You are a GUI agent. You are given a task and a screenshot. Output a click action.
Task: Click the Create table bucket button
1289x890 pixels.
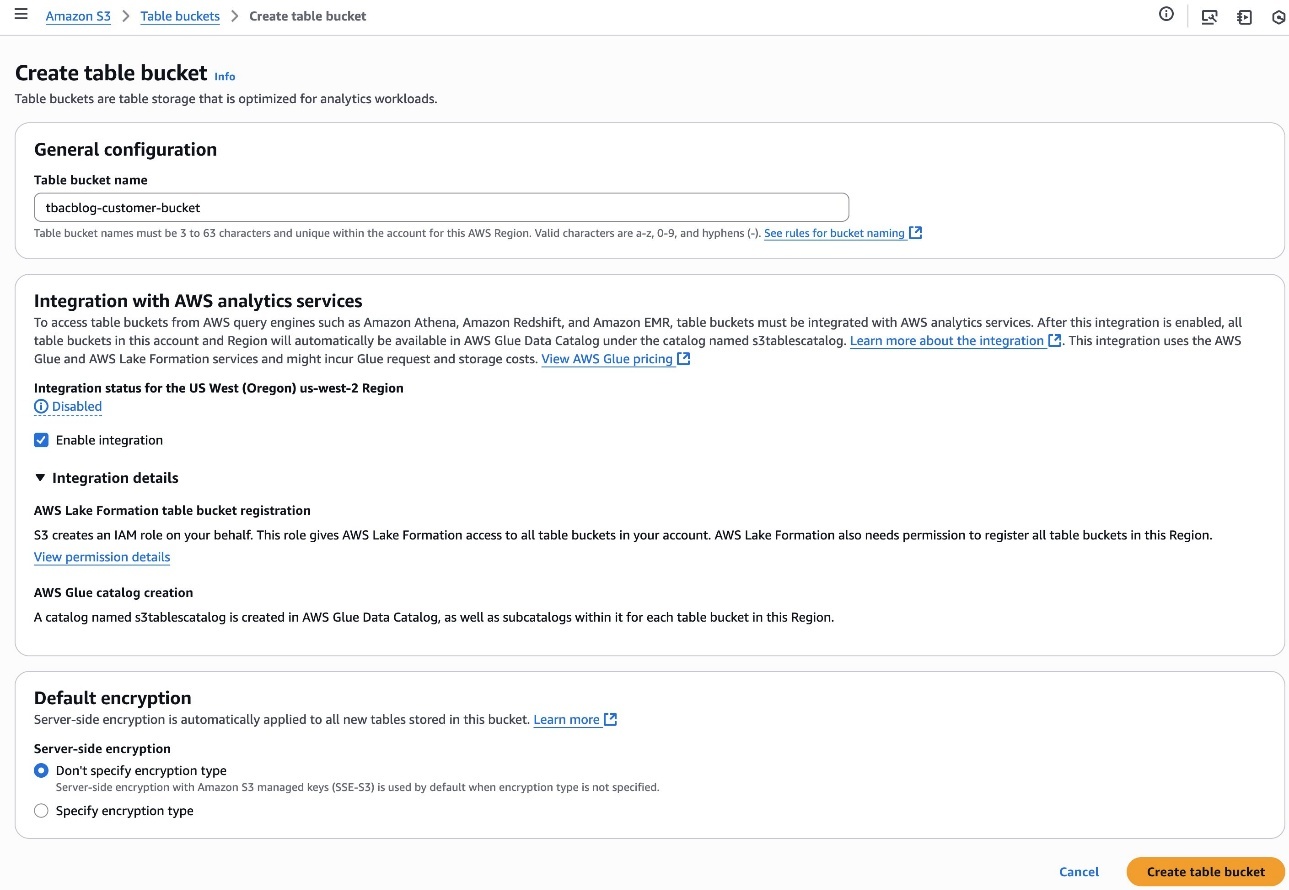(x=1205, y=872)
